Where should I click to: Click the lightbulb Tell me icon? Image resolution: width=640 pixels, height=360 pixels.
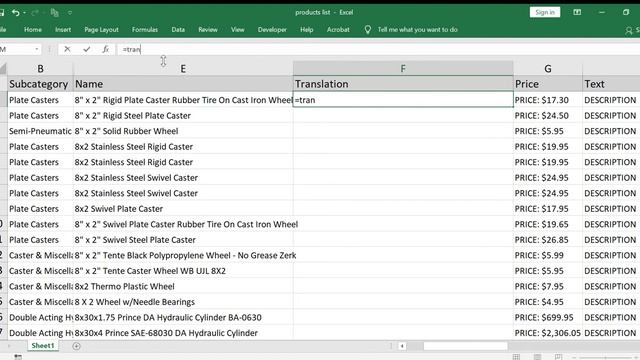pyautogui.click(x=368, y=29)
